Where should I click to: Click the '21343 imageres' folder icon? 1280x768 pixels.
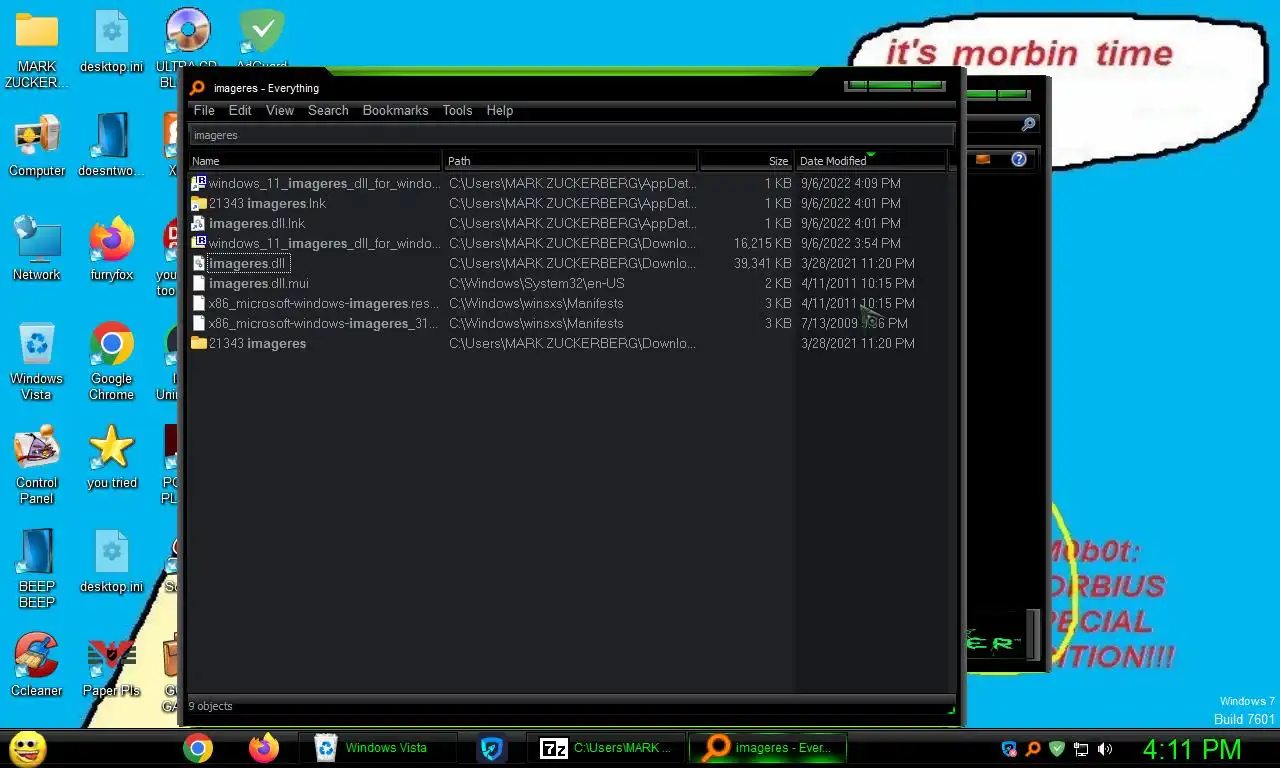point(198,343)
